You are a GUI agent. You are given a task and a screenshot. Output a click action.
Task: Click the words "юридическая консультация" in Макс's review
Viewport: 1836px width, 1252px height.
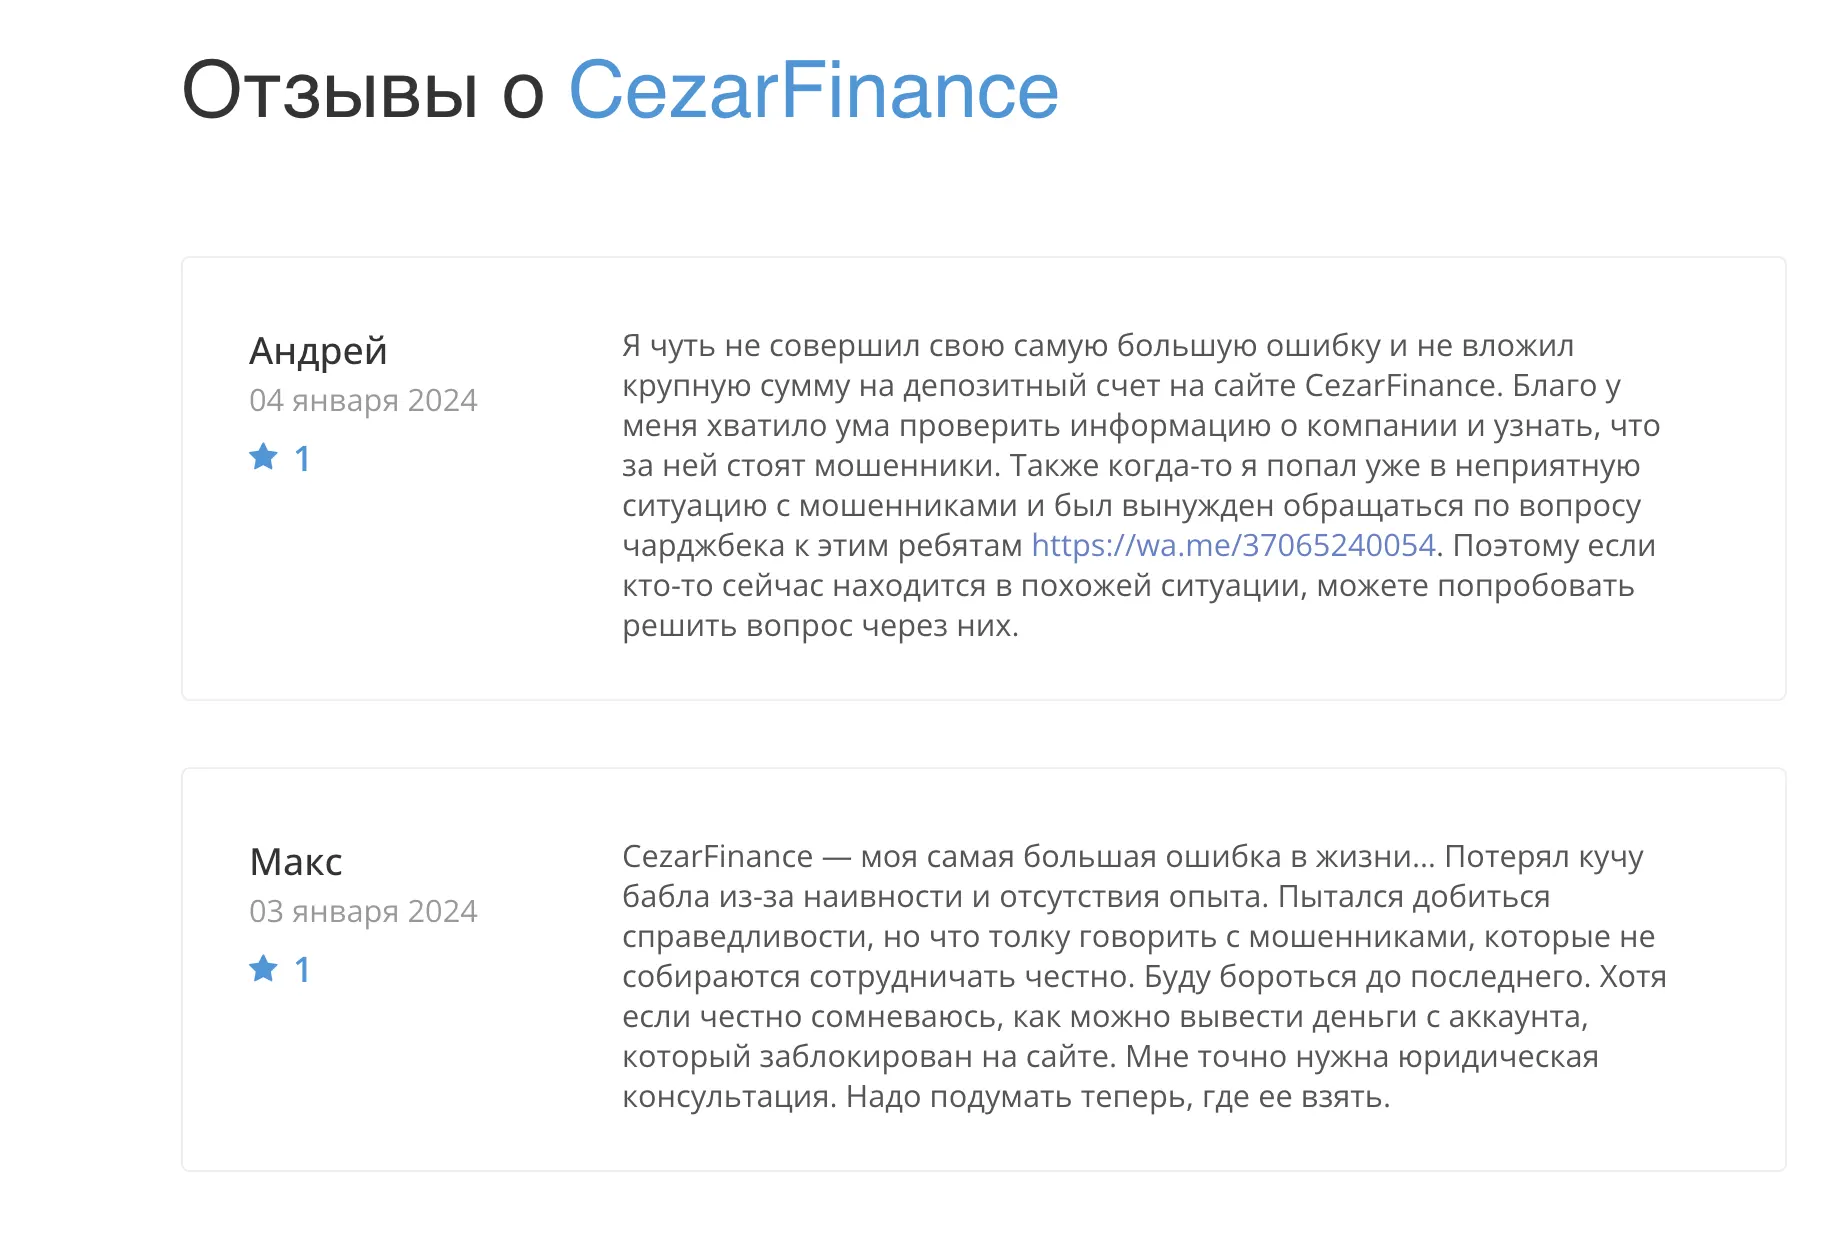point(1110,1077)
